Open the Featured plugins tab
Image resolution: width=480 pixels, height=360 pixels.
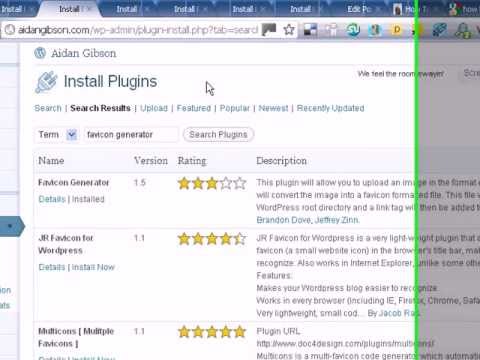pos(194,108)
